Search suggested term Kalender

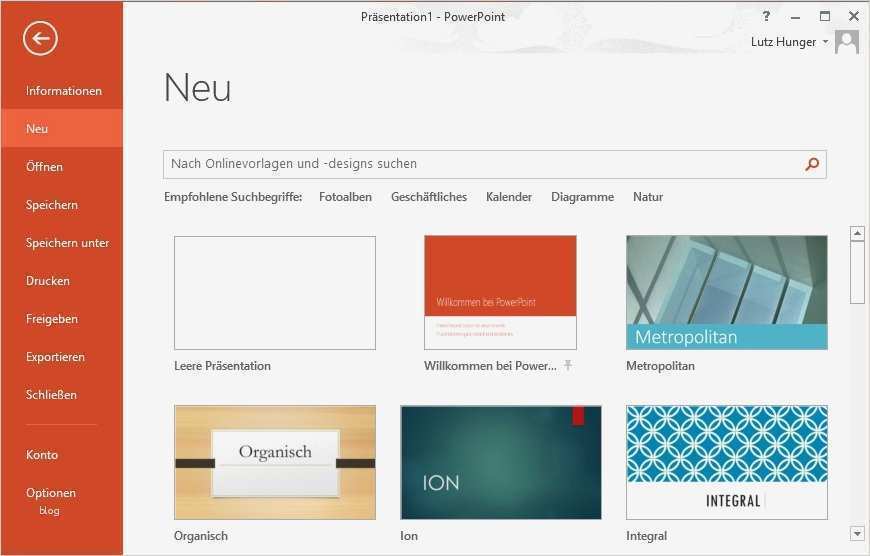click(509, 197)
